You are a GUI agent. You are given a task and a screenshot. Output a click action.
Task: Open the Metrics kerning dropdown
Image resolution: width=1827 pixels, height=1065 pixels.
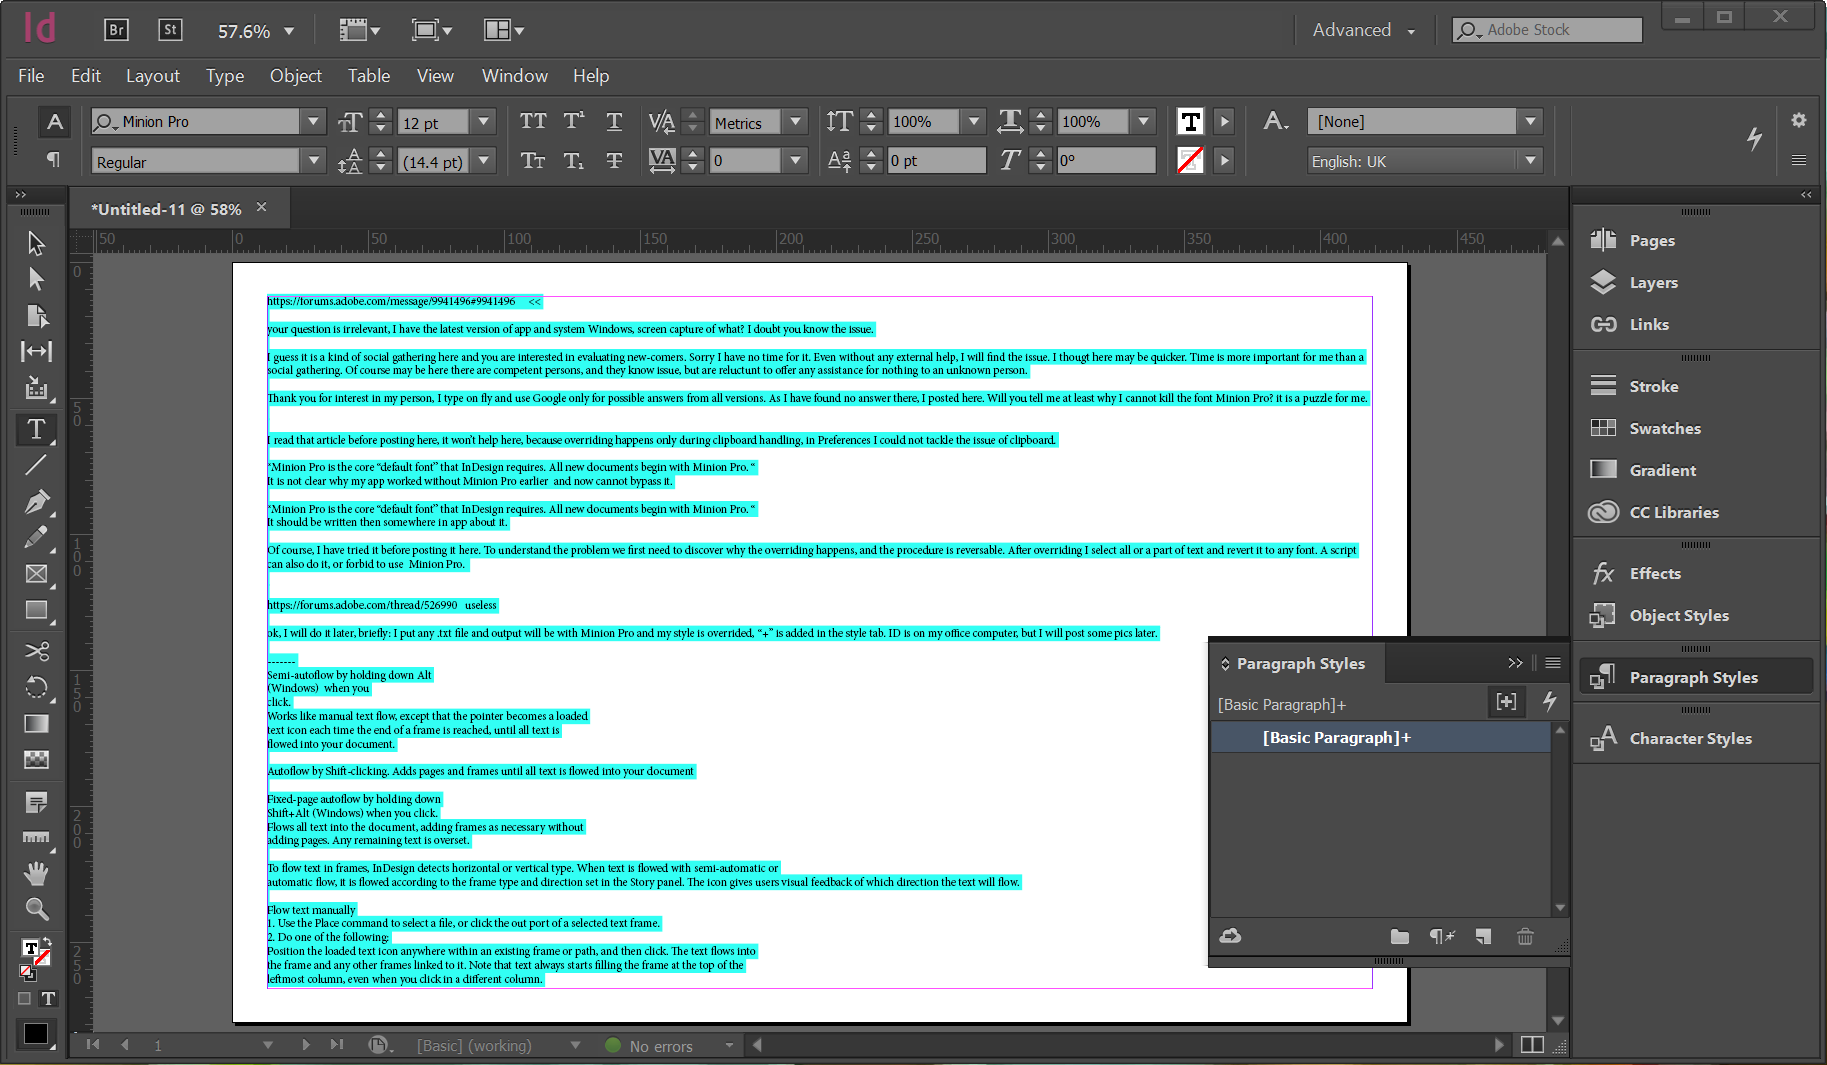pyautogui.click(x=795, y=121)
